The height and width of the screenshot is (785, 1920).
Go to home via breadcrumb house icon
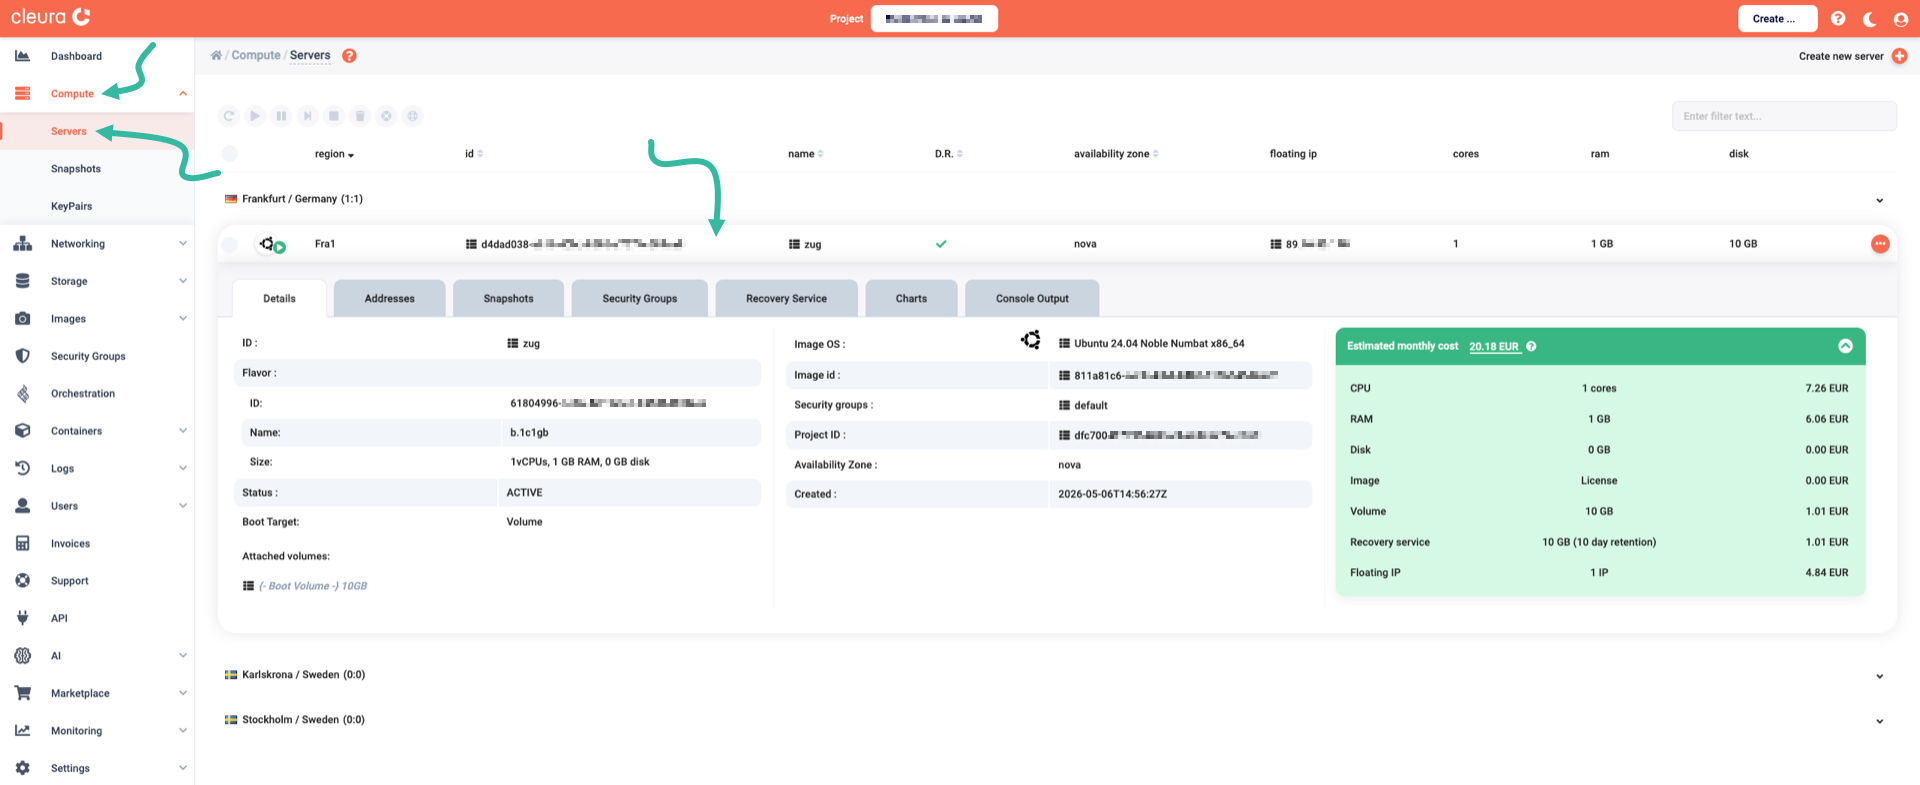coord(216,56)
